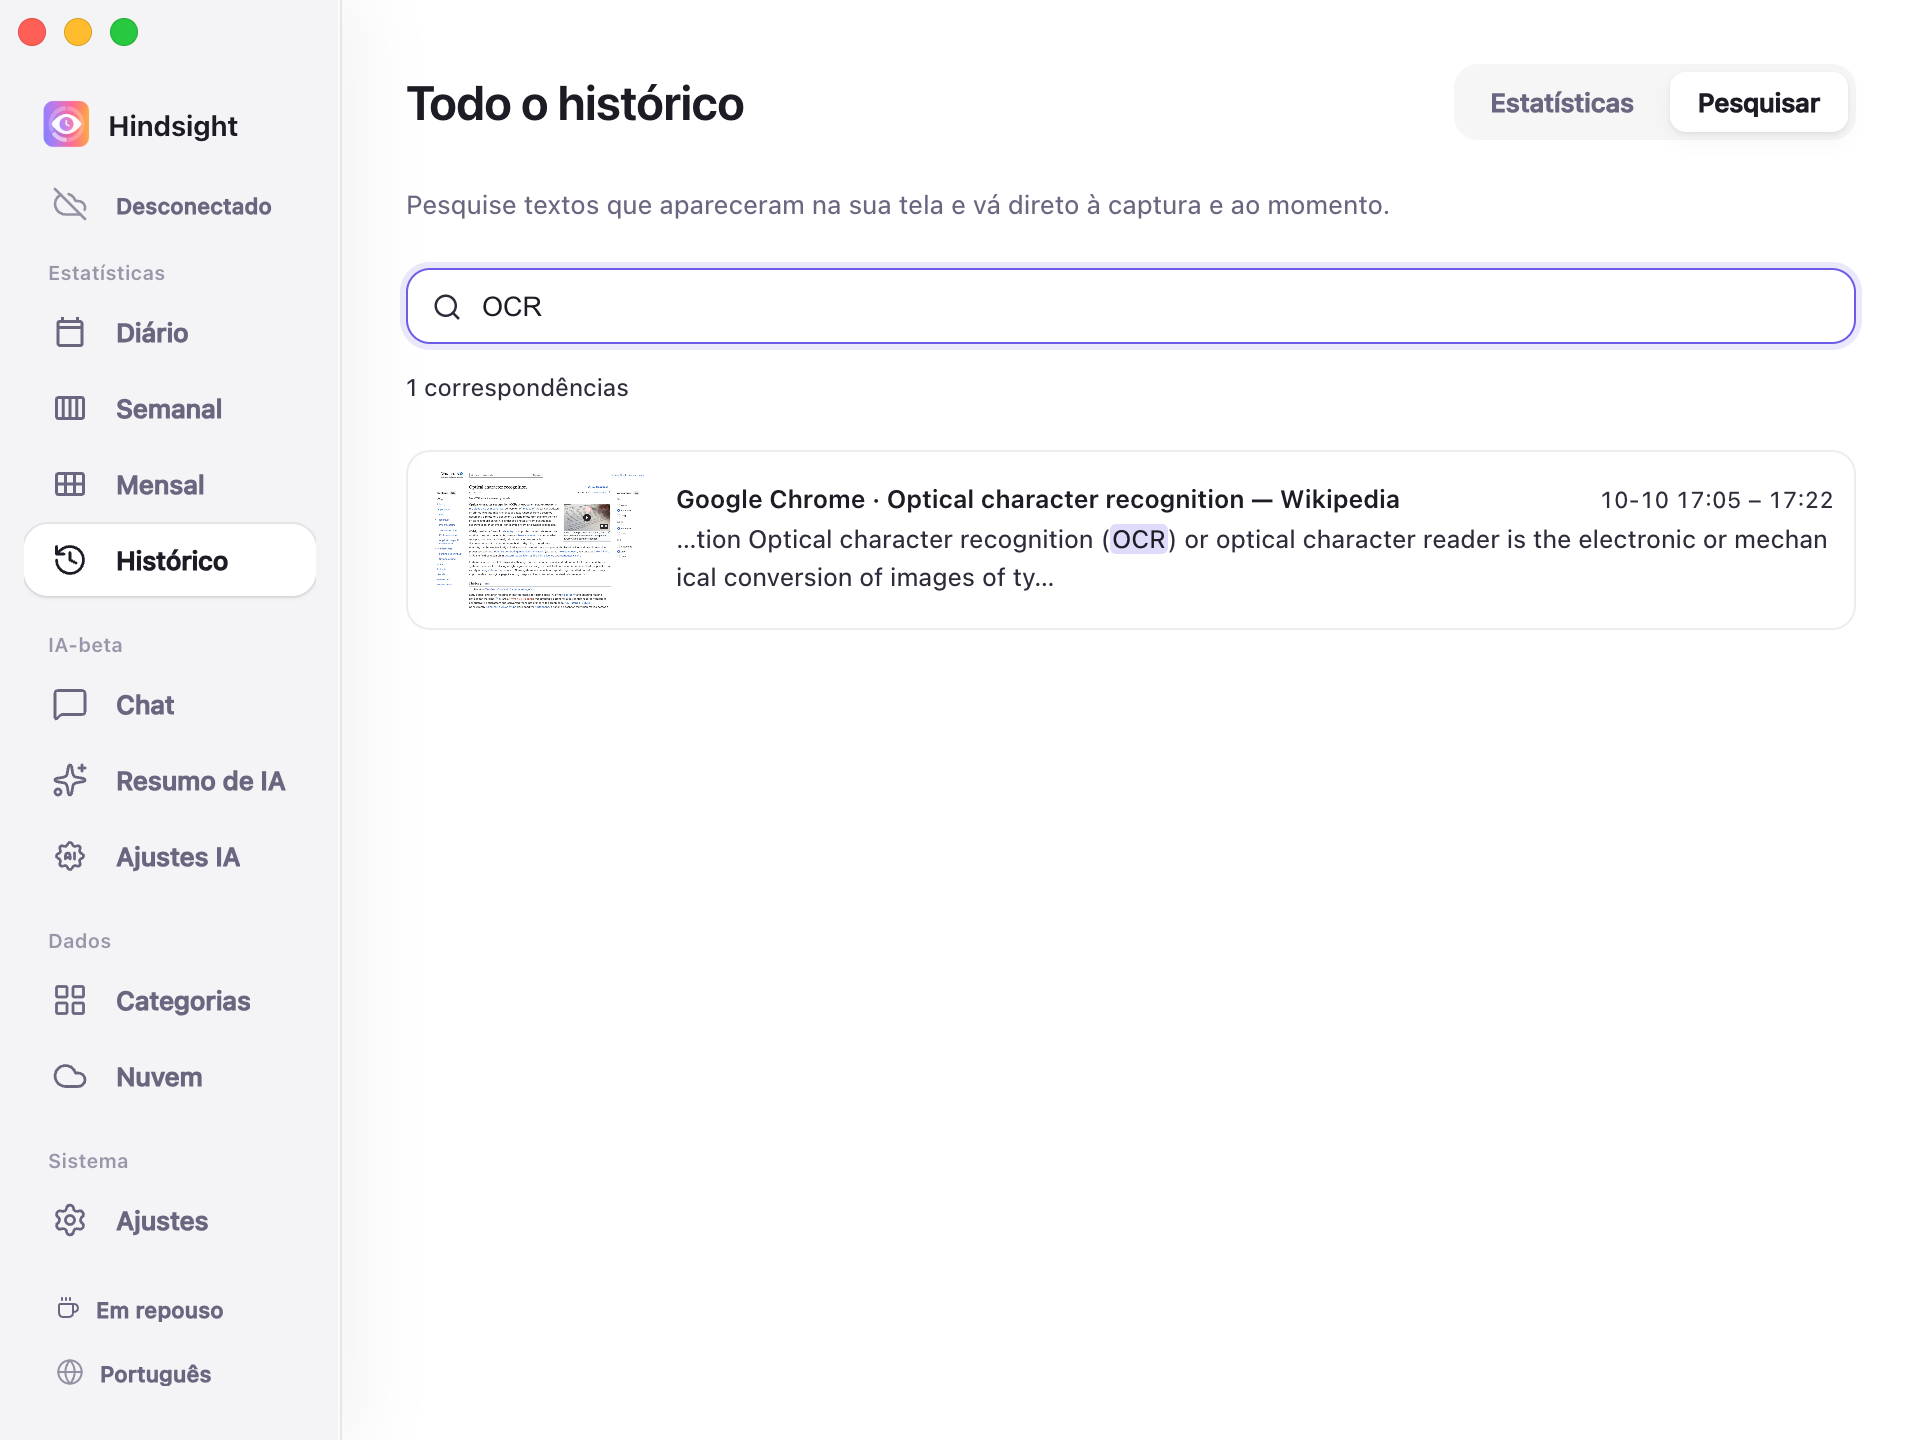Viewport: 1920px width, 1440px height.
Task: Click the Hindsight app title
Action: (x=173, y=126)
